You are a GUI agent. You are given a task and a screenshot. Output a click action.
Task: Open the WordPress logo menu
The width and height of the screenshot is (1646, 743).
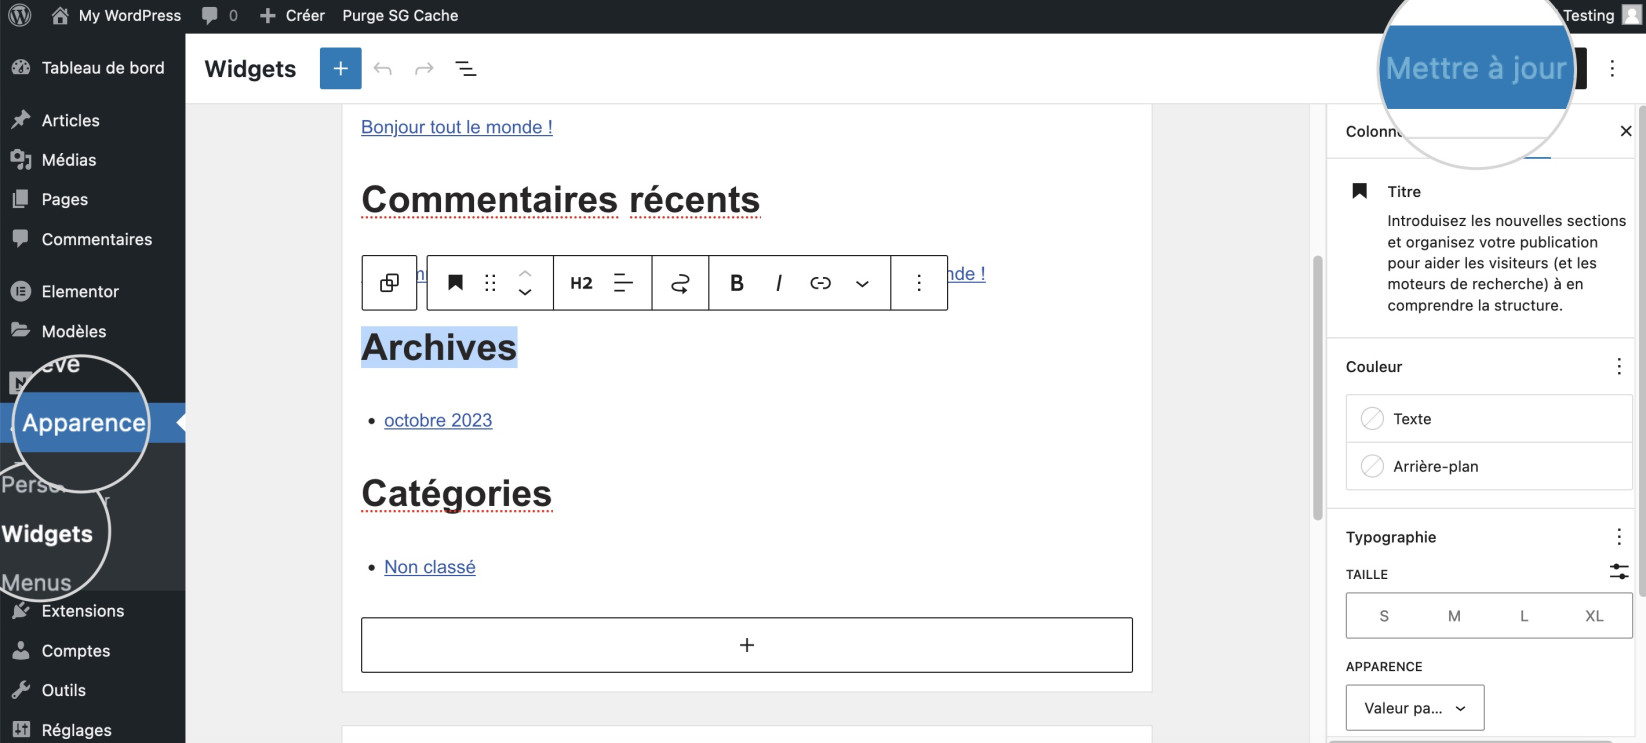19,15
